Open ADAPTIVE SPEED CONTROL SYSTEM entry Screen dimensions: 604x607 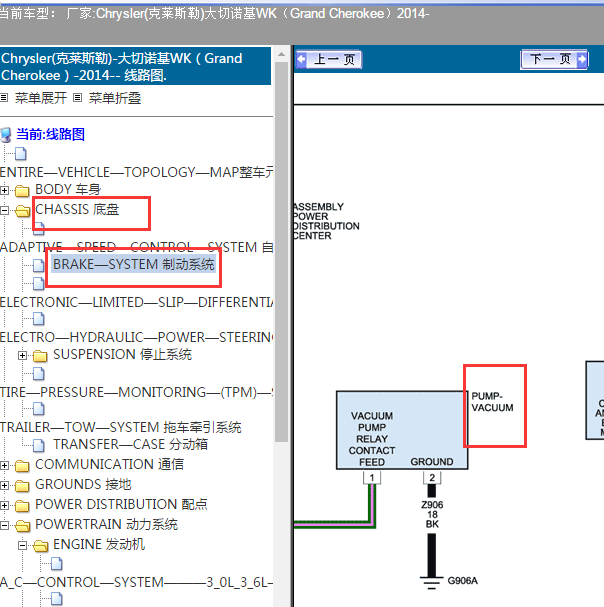point(136,247)
